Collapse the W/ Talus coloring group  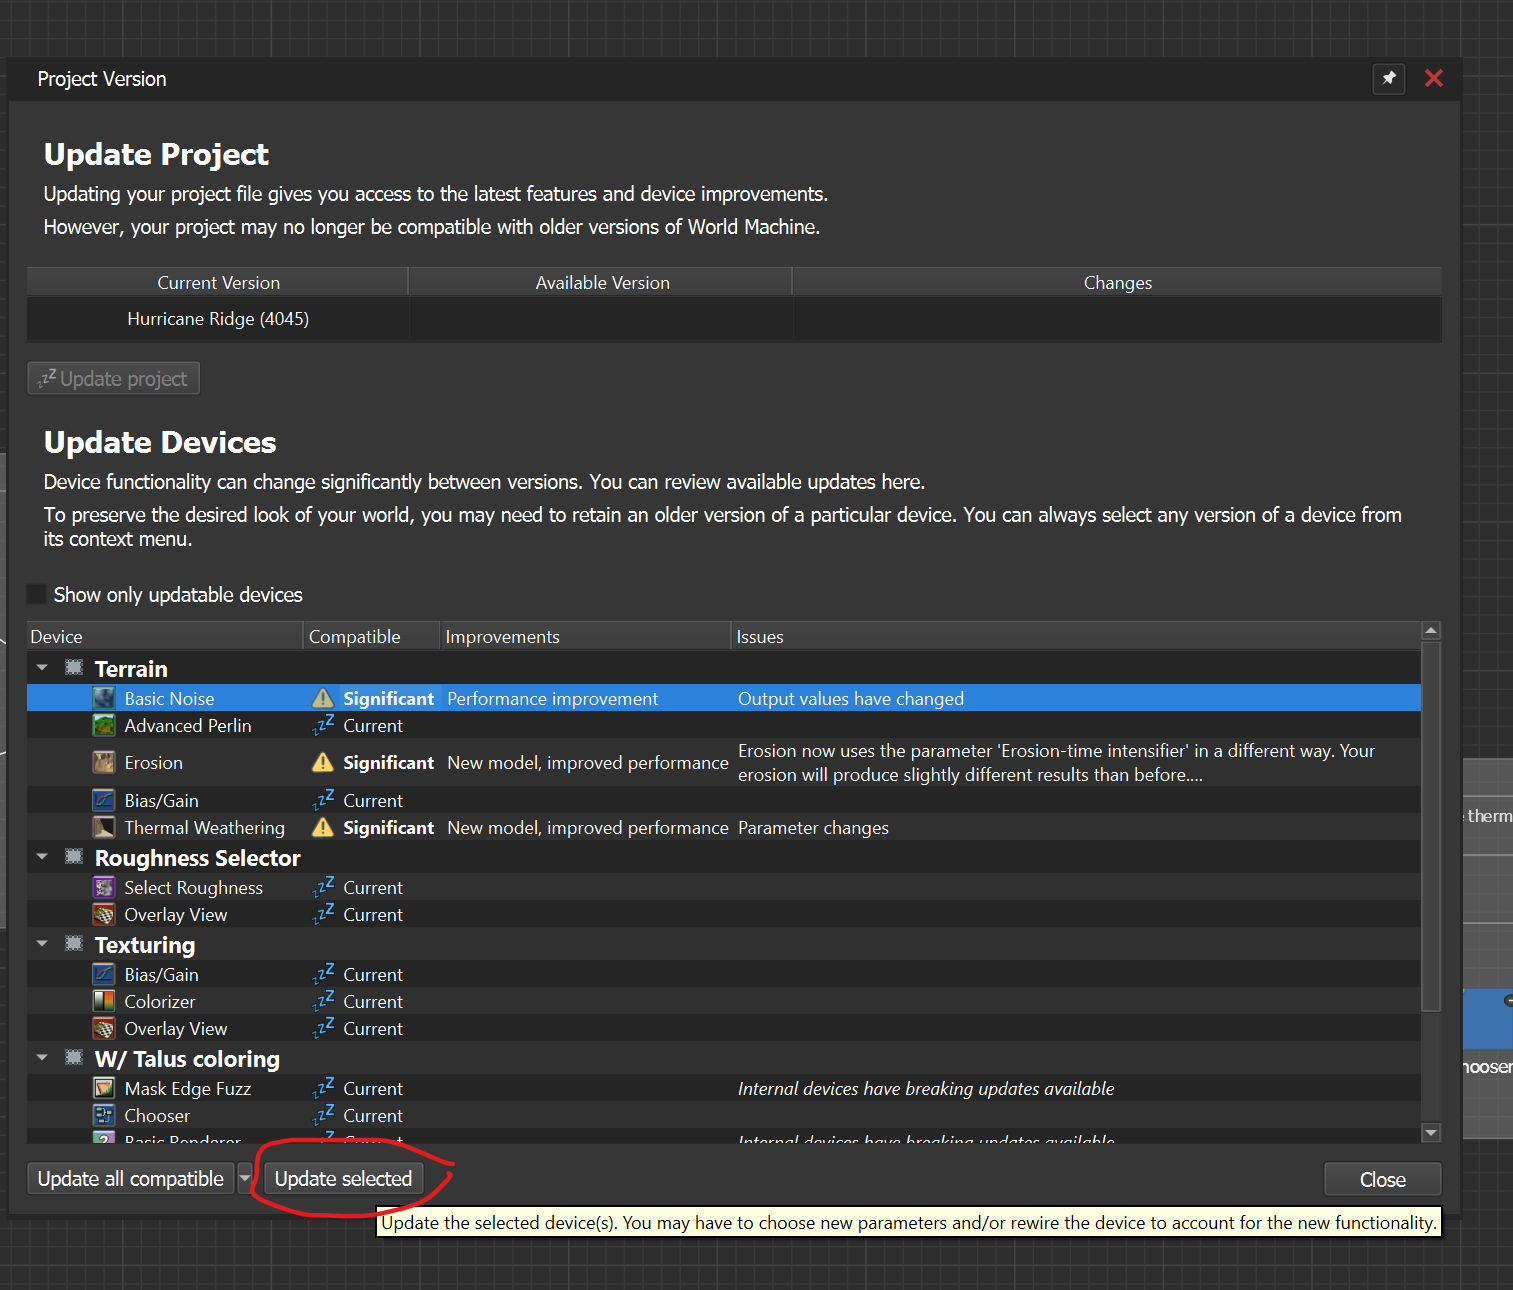tap(42, 1057)
